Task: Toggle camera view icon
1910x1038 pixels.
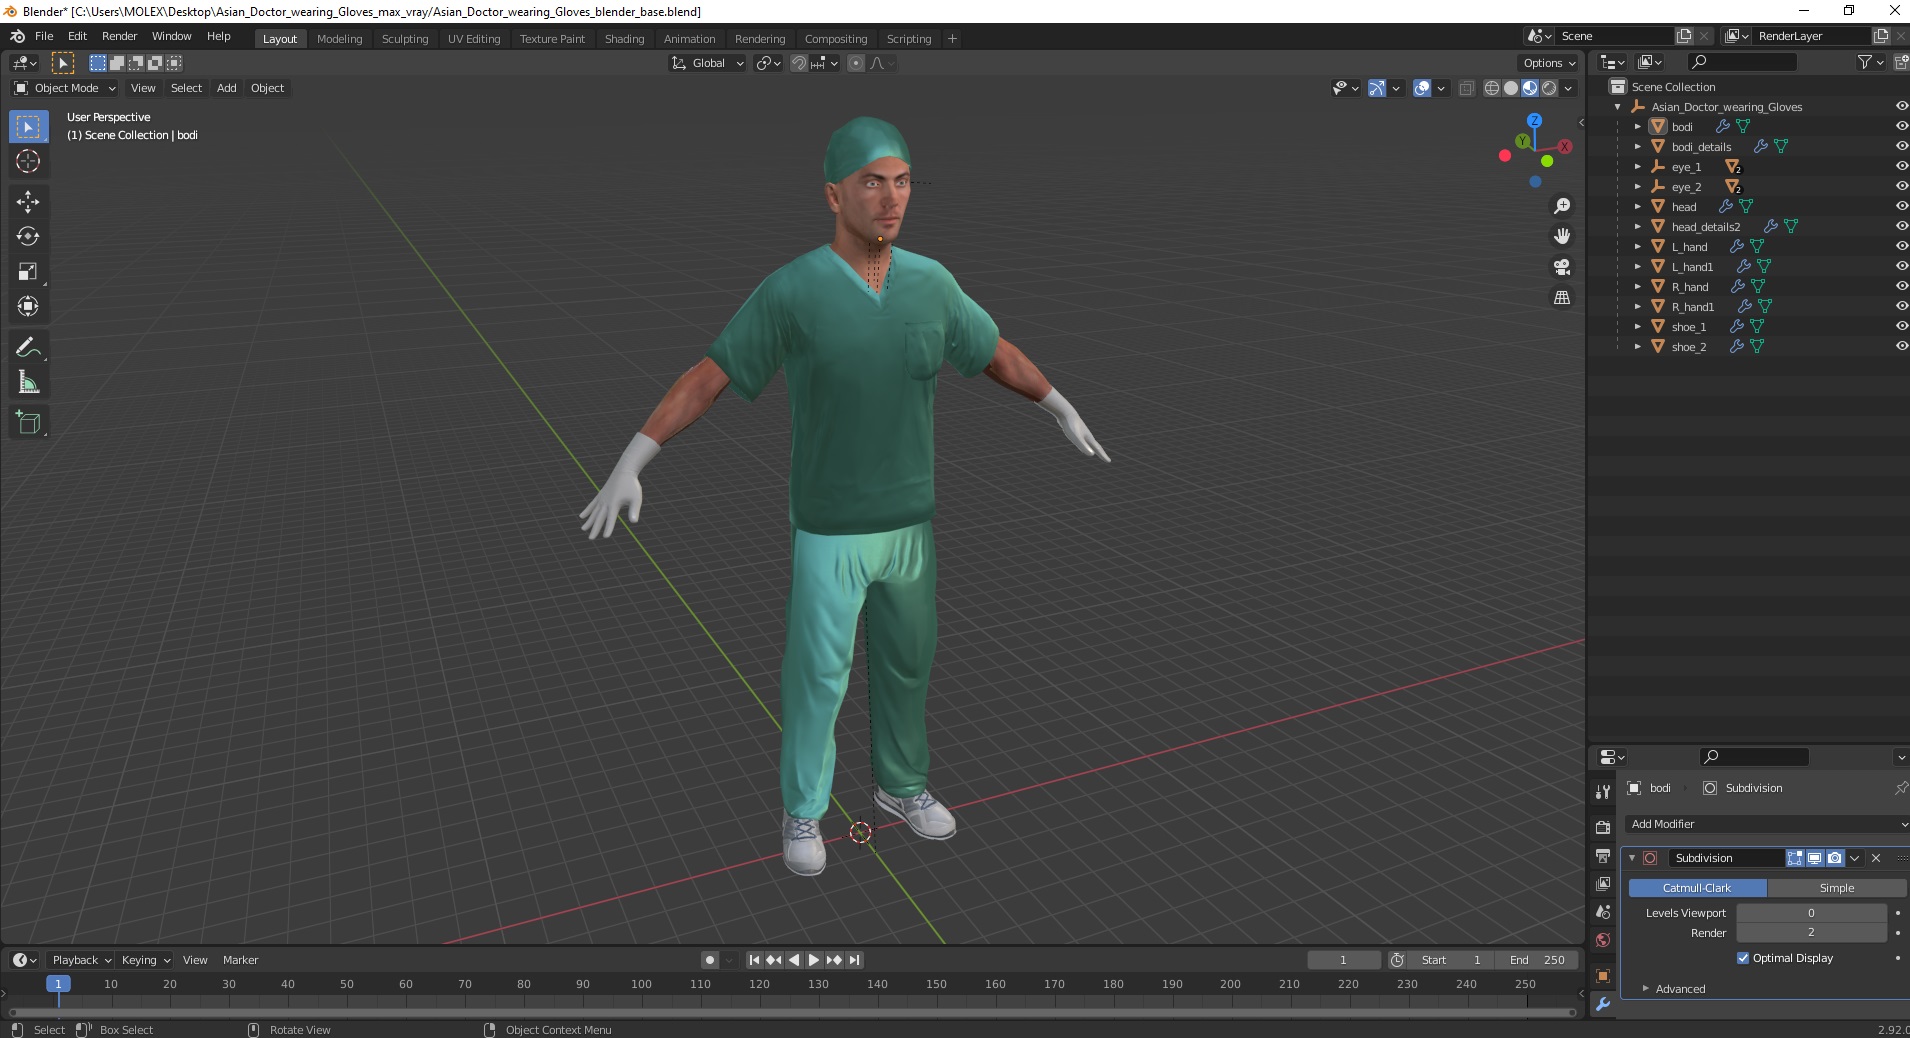Action: click(1562, 267)
